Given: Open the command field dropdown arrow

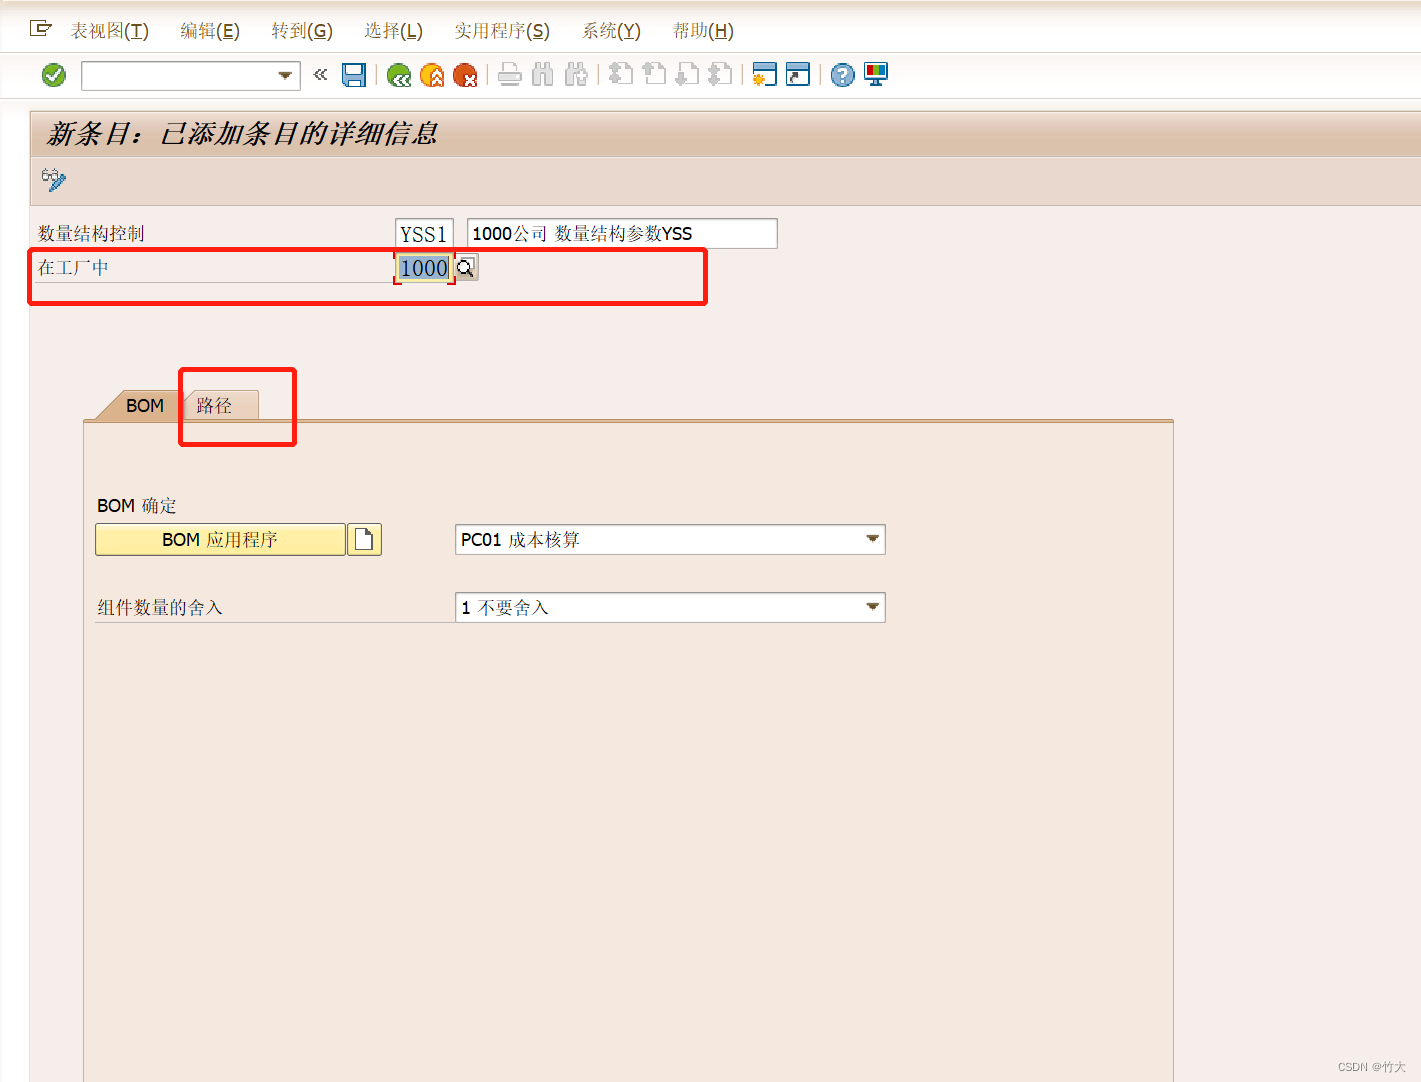Looking at the screenshot, I should tap(286, 75).
